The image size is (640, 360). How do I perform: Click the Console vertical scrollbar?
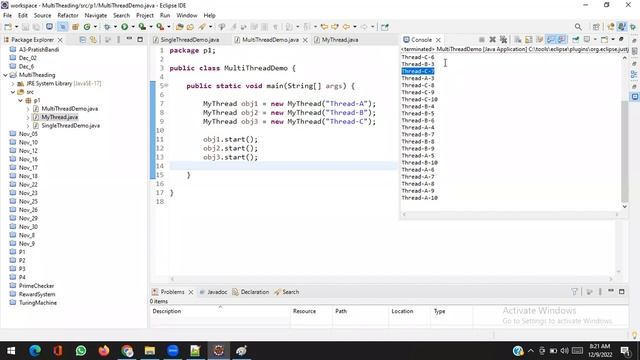[624, 151]
